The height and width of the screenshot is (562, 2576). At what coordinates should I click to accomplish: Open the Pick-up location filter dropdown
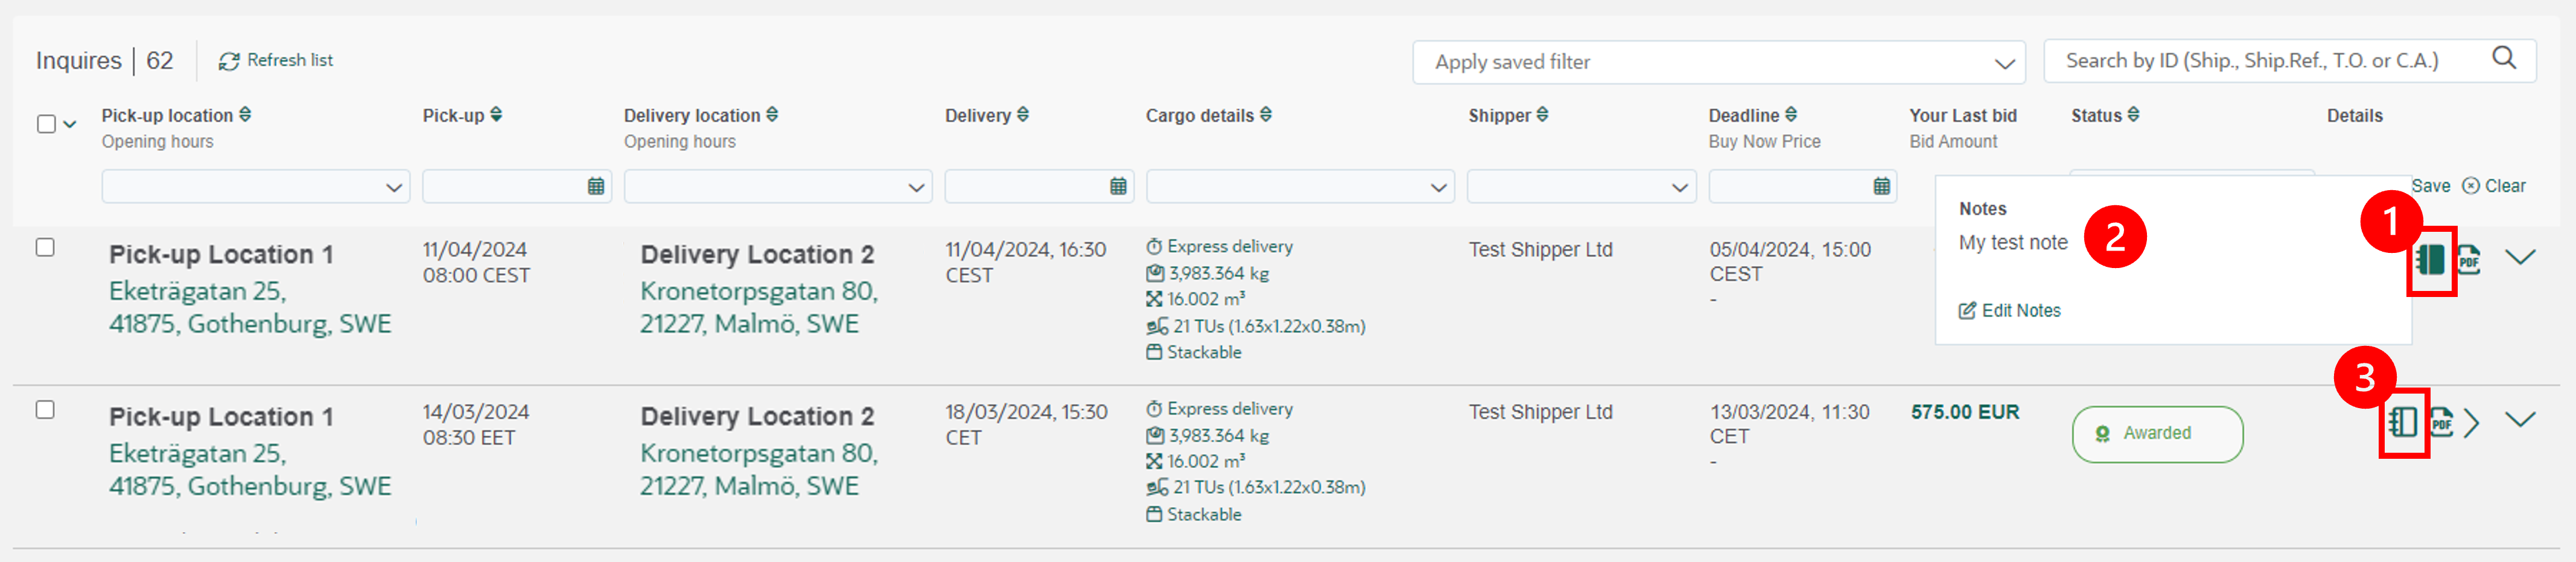[255, 187]
